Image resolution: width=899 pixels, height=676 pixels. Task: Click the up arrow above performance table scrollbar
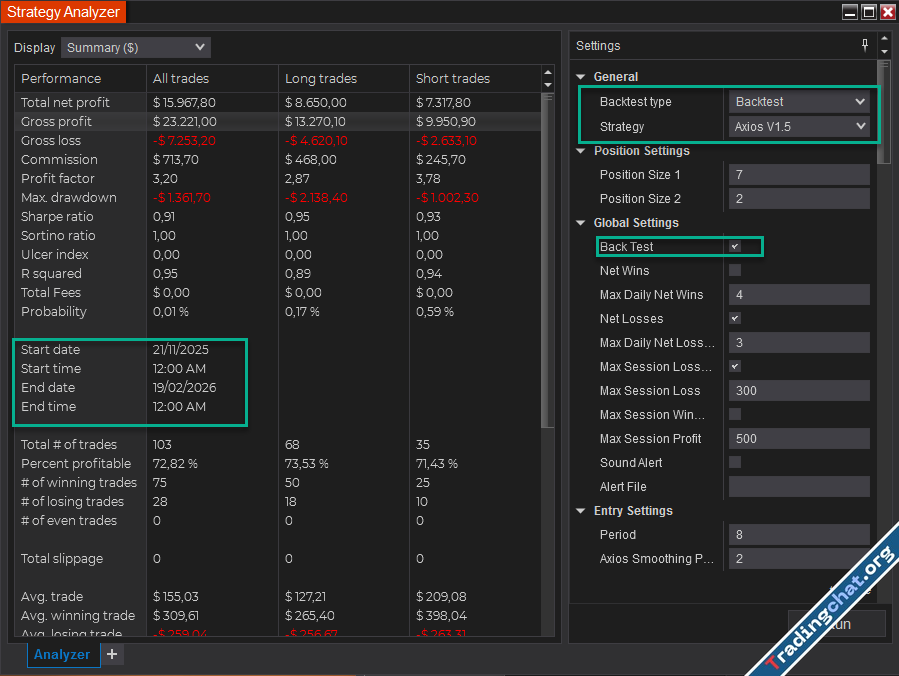(547, 72)
